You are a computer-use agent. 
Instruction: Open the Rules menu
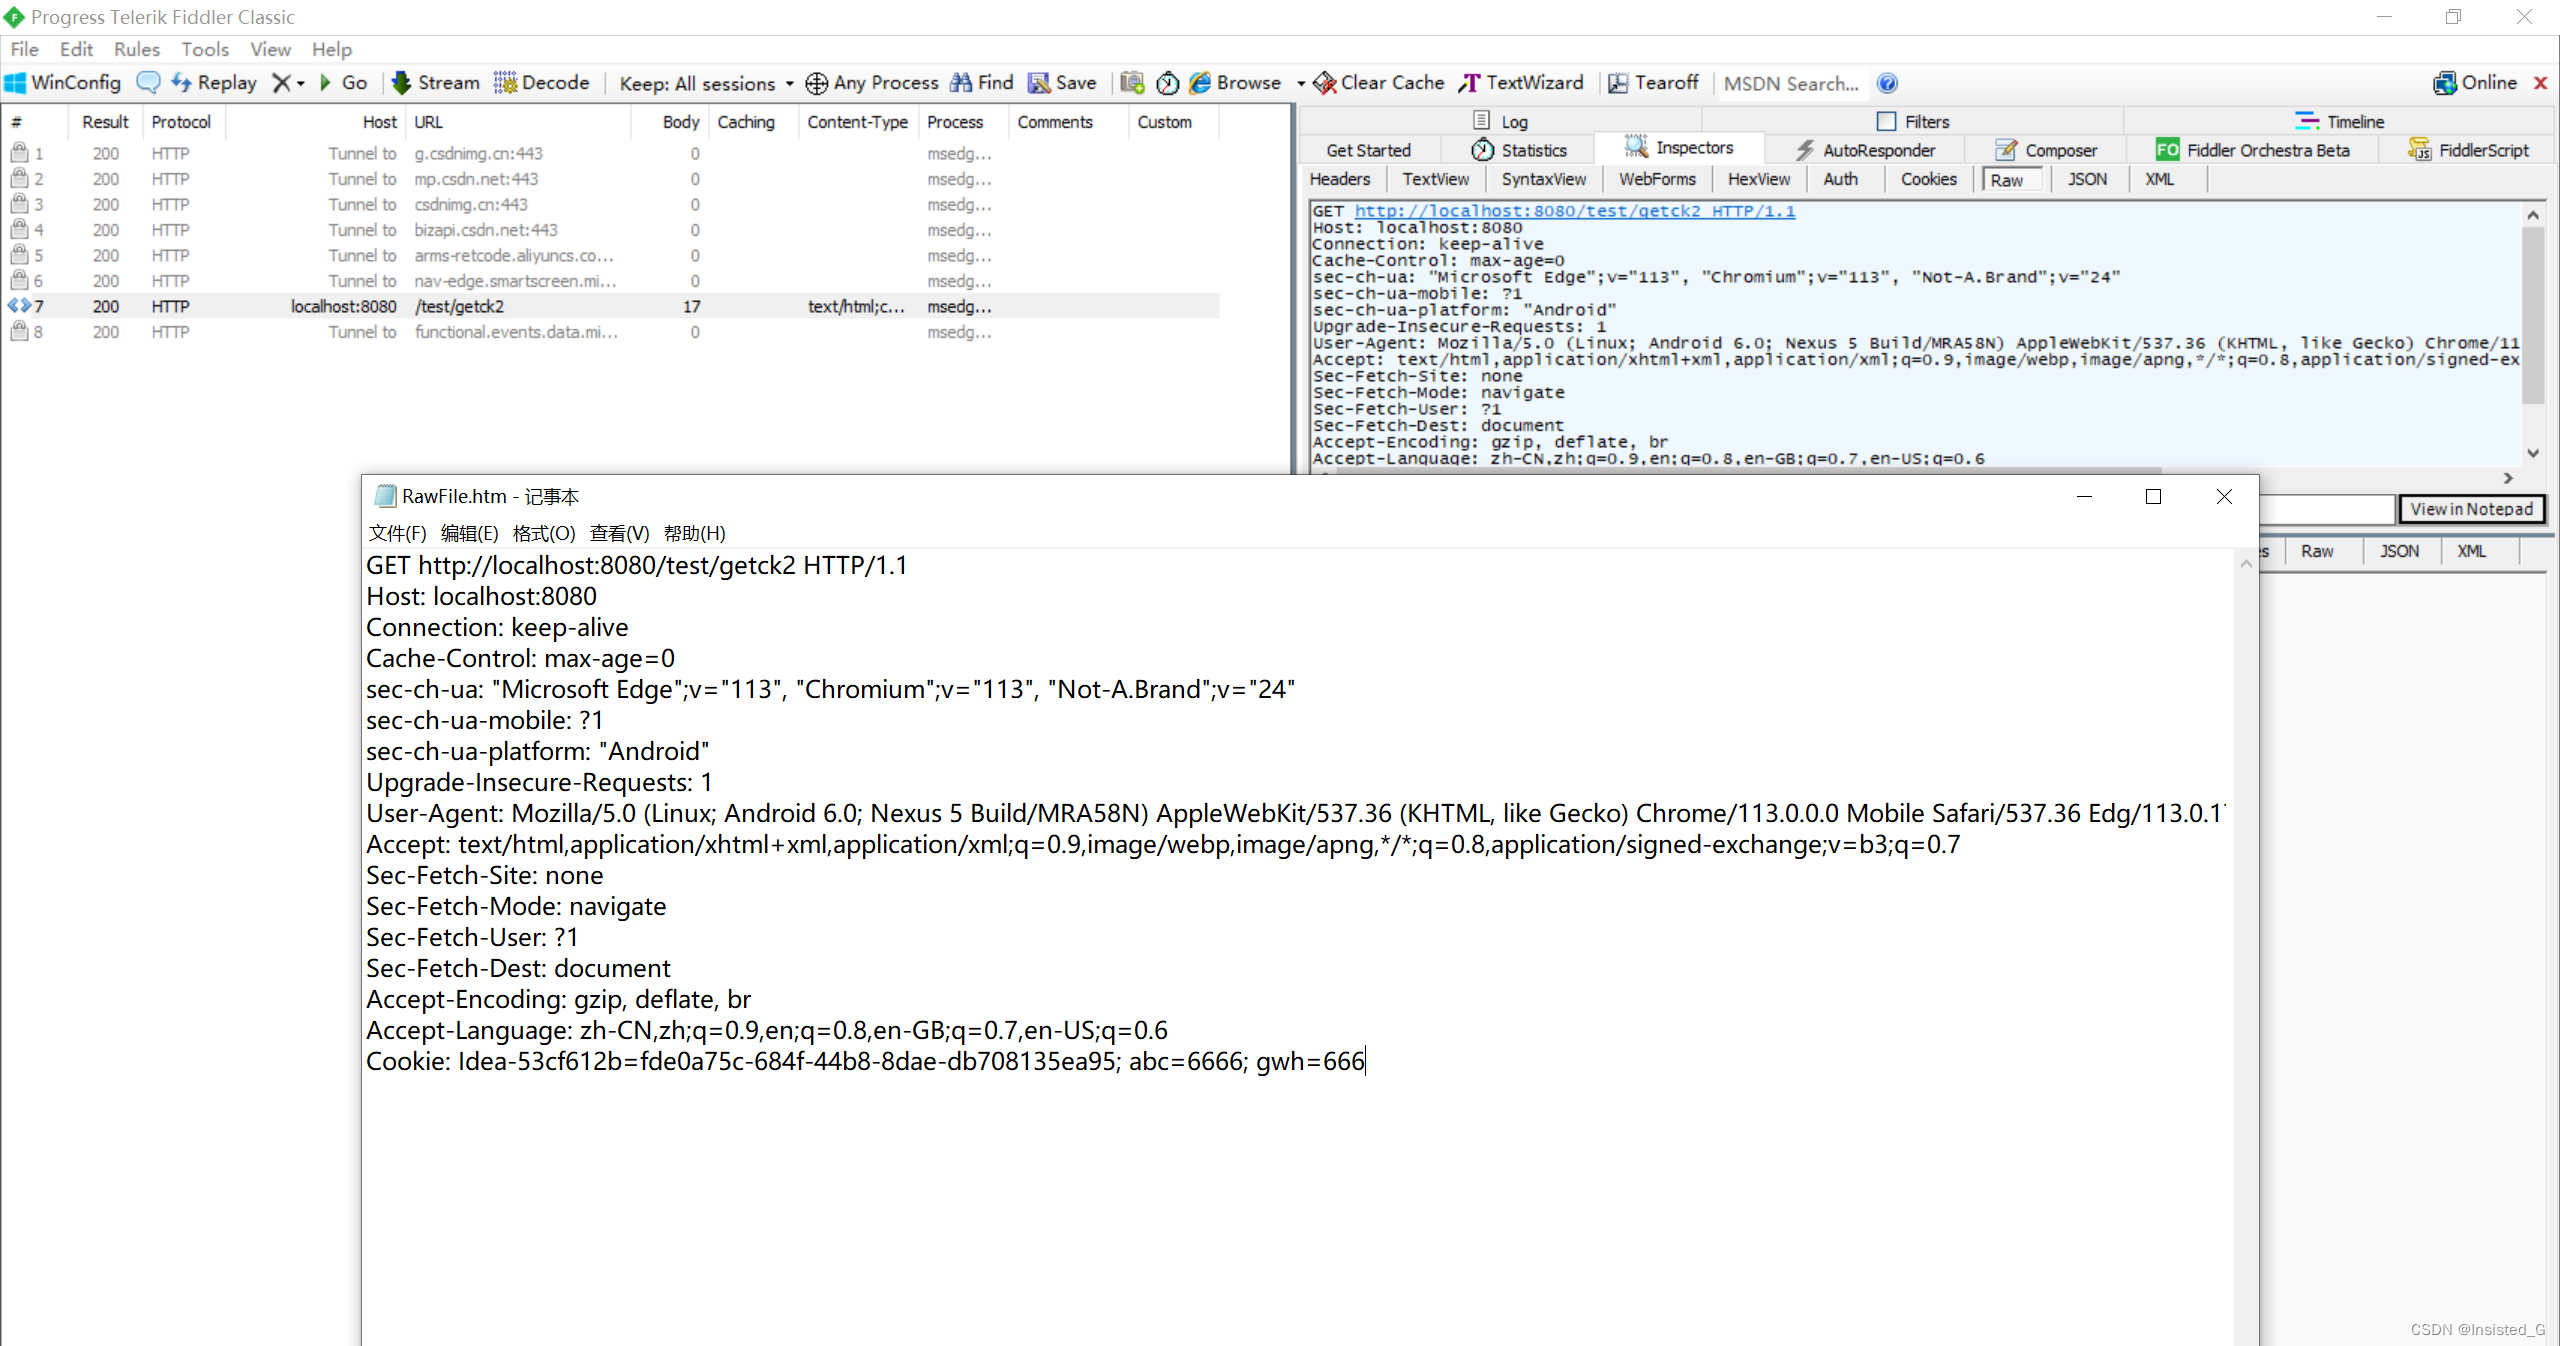click(x=137, y=49)
